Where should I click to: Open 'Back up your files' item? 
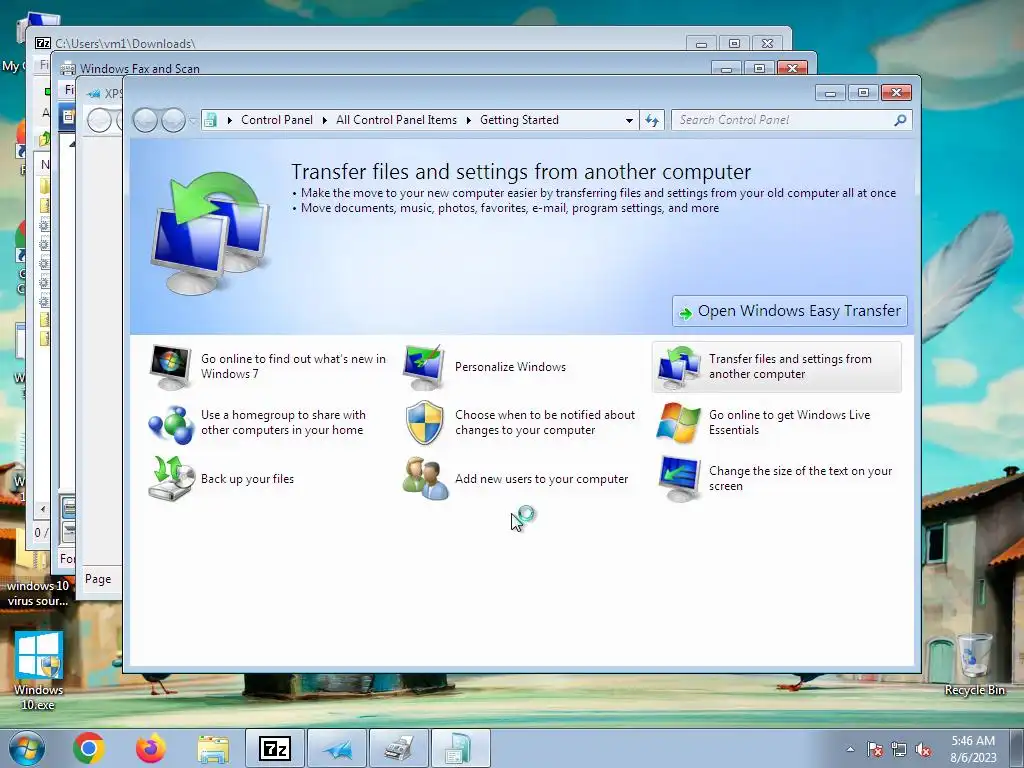coord(248,479)
